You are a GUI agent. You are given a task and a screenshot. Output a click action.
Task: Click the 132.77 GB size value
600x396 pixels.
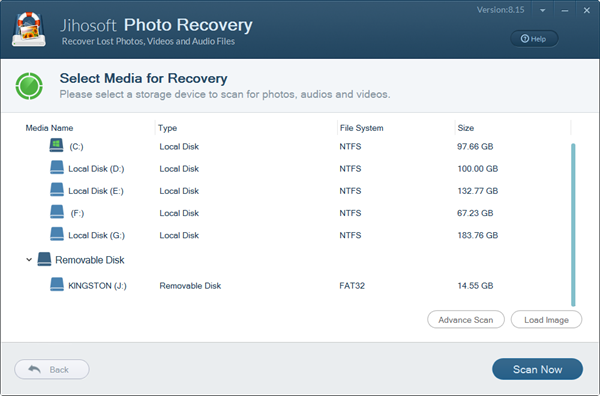click(x=478, y=191)
